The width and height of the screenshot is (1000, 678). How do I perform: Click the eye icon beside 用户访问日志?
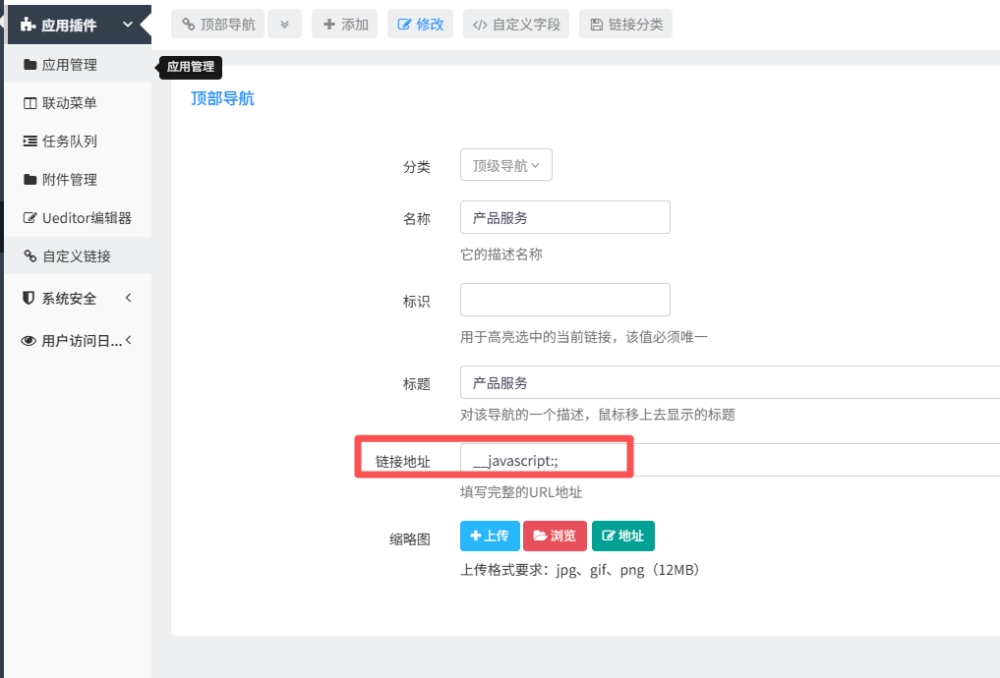tap(28, 341)
